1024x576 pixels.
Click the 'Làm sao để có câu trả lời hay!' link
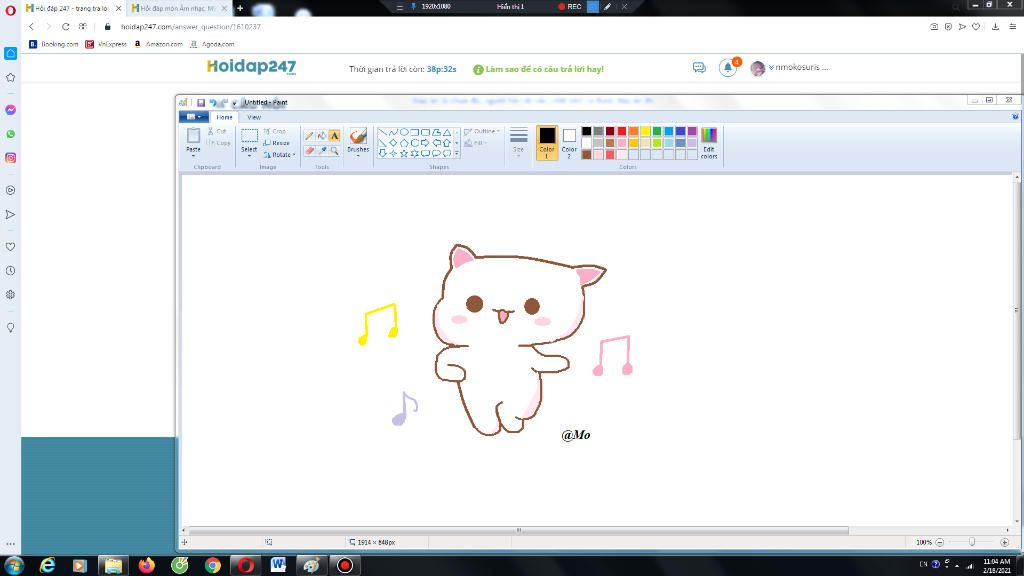tap(538, 69)
